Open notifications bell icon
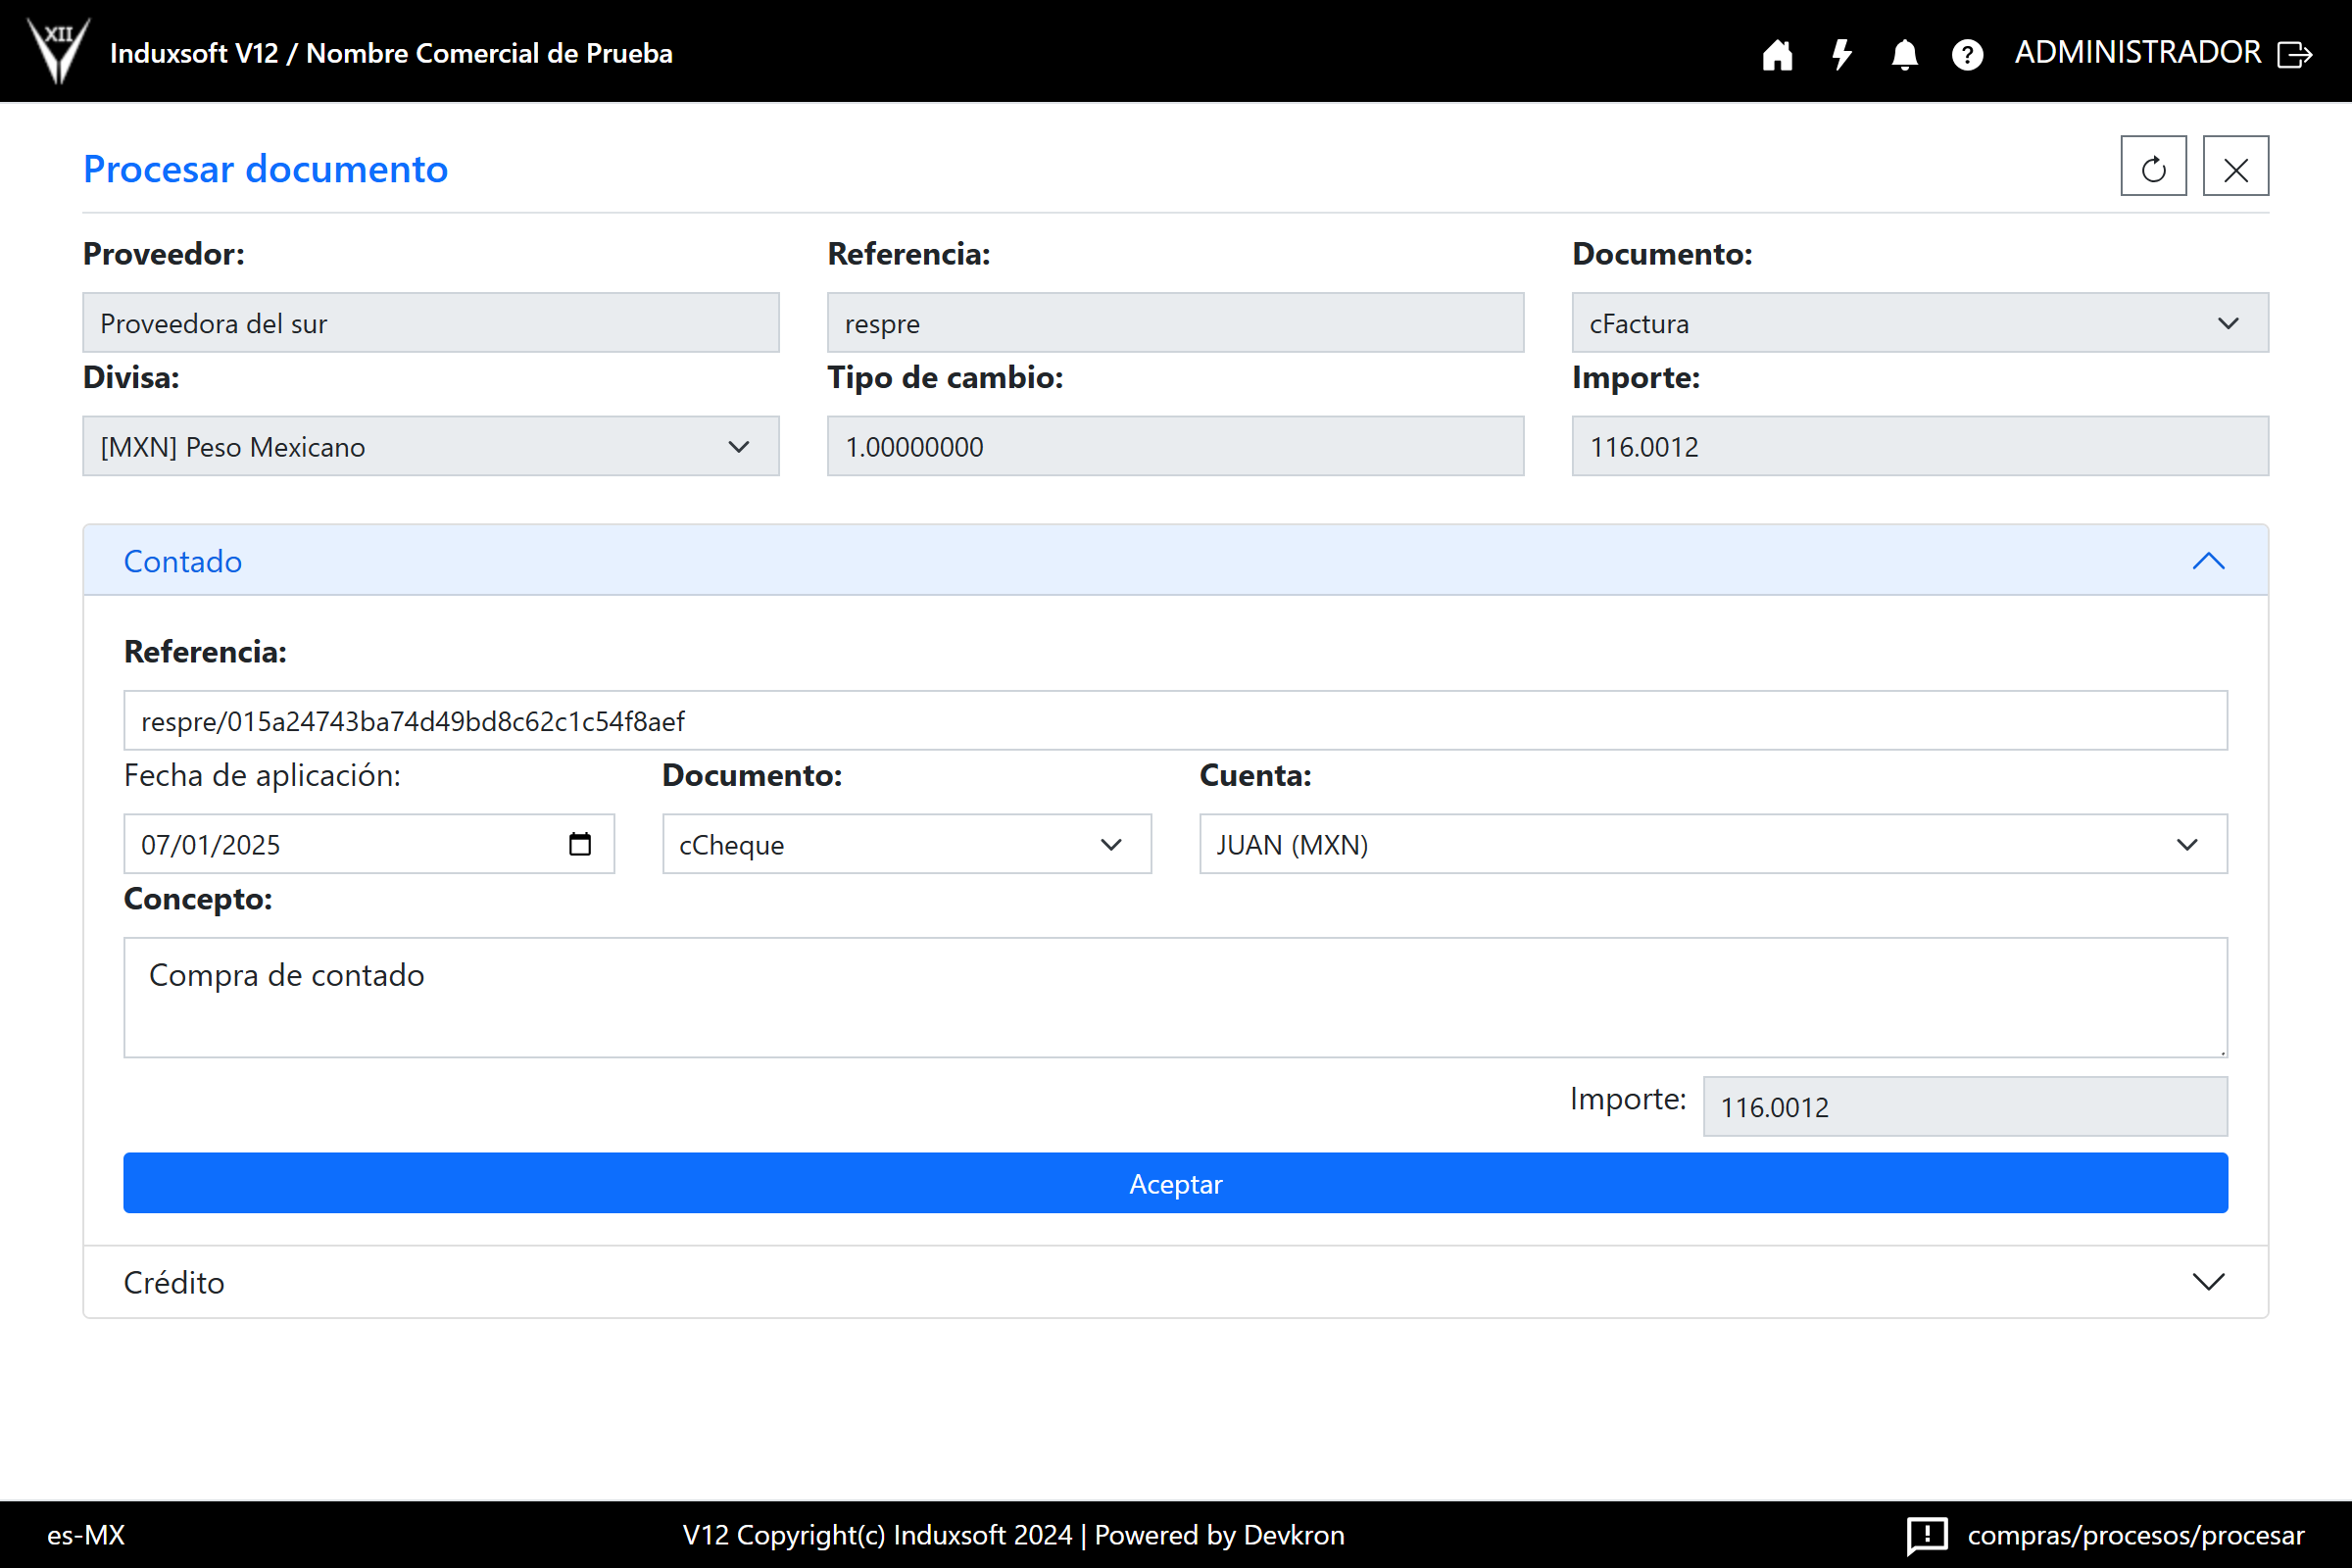The image size is (2352, 1568). [1904, 54]
